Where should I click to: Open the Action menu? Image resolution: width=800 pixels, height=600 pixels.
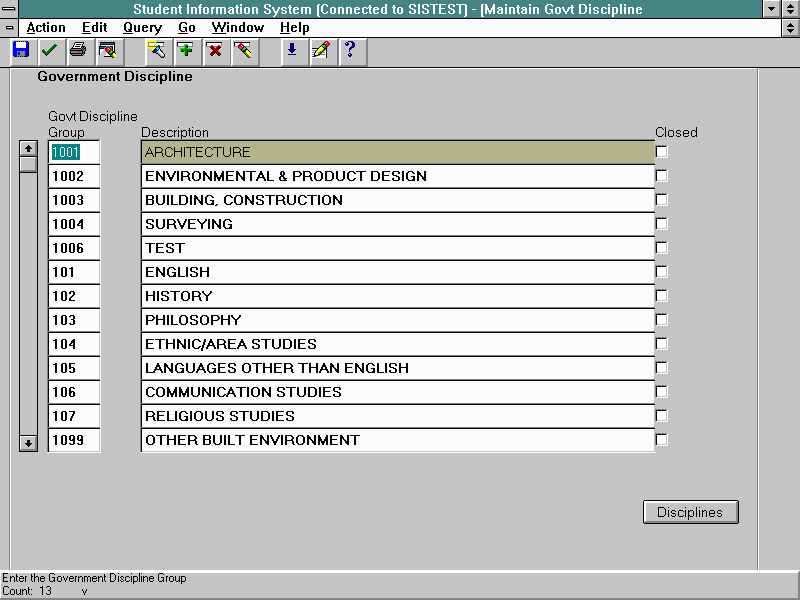tap(46, 28)
